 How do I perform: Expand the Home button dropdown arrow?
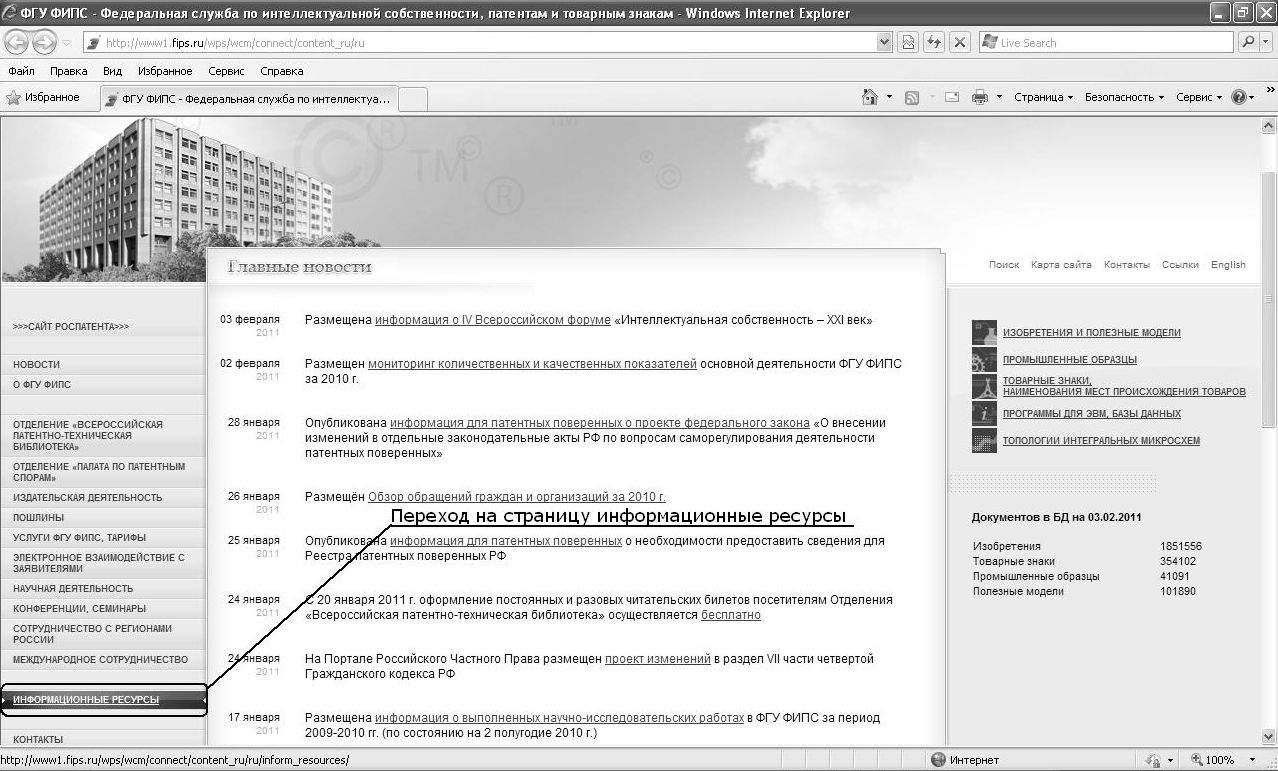tap(889, 97)
